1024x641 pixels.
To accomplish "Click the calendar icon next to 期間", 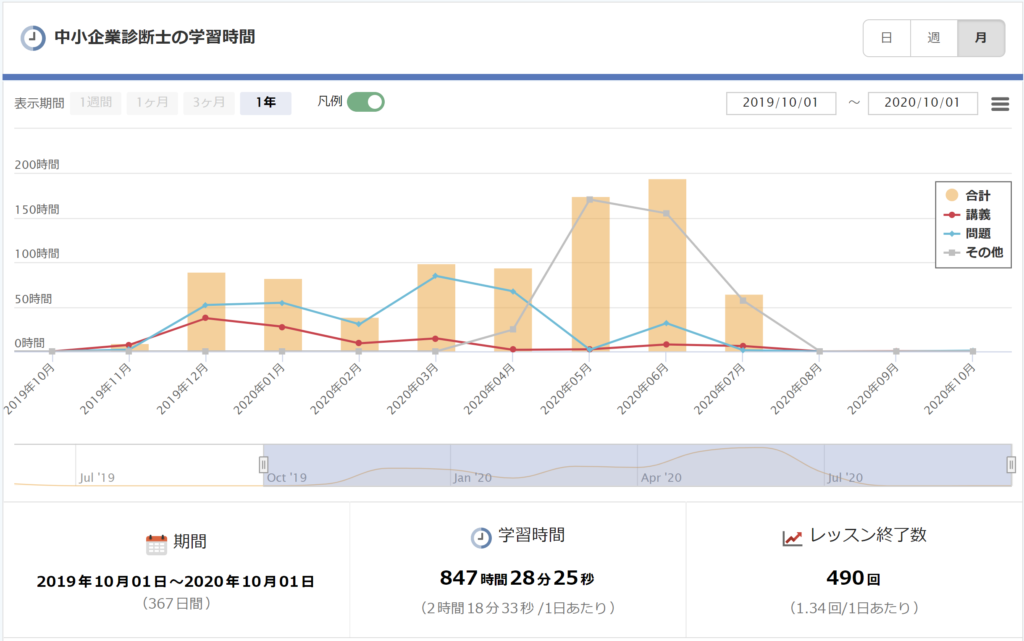I will pyautogui.click(x=156, y=544).
